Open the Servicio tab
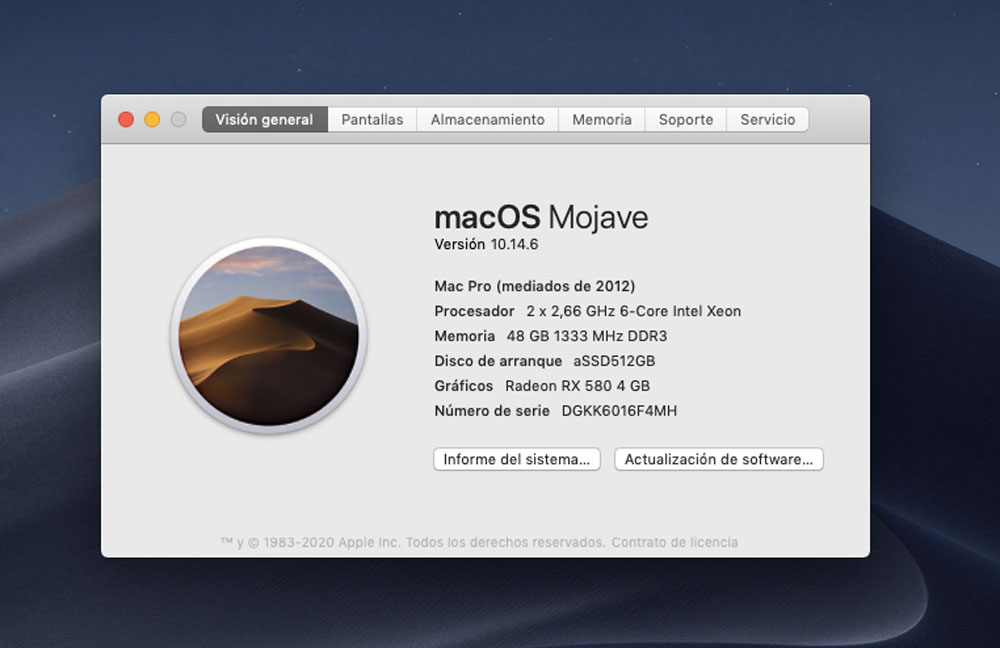Viewport: 1000px width, 648px height. click(x=767, y=120)
